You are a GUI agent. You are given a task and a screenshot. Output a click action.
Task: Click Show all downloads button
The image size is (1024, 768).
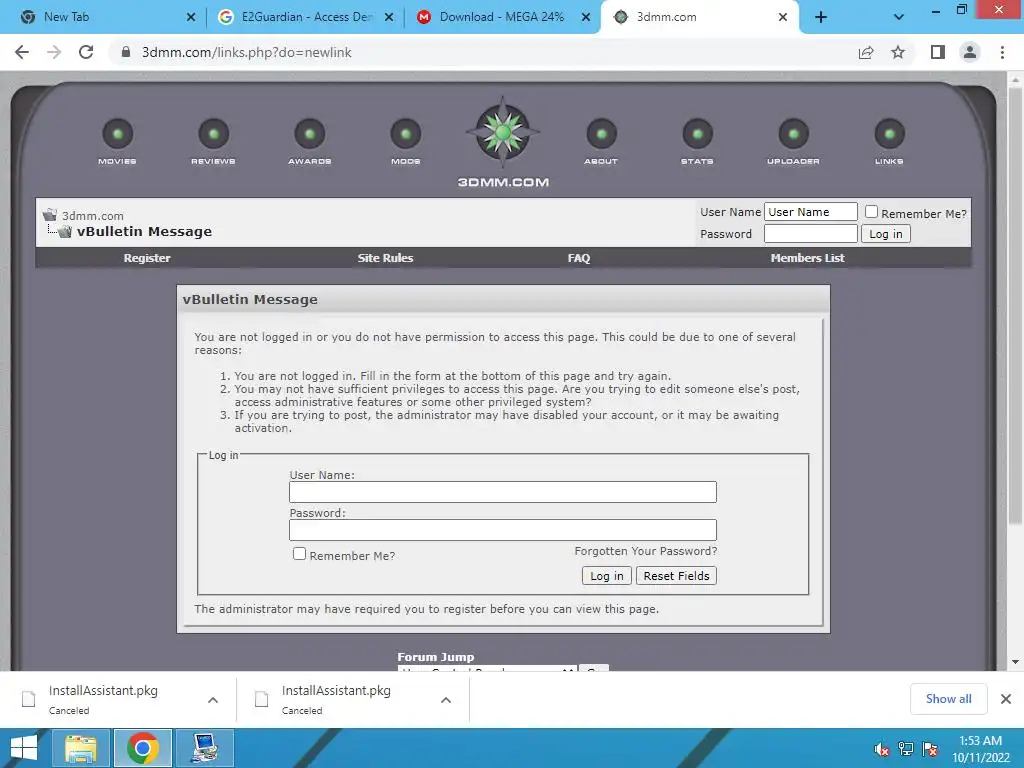[948, 699]
